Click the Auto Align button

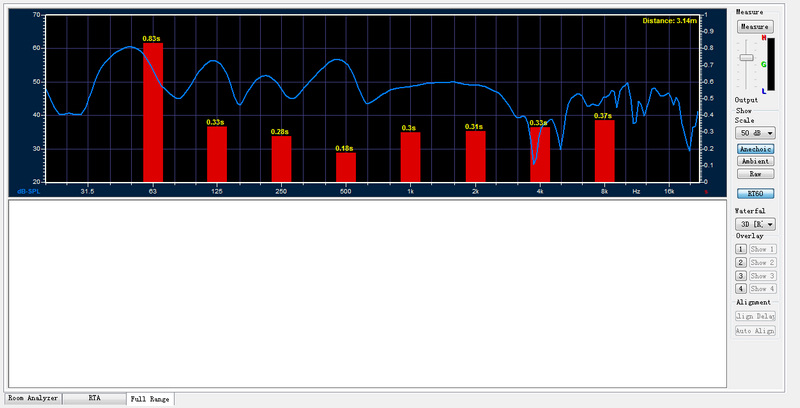[x=755, y=331]
